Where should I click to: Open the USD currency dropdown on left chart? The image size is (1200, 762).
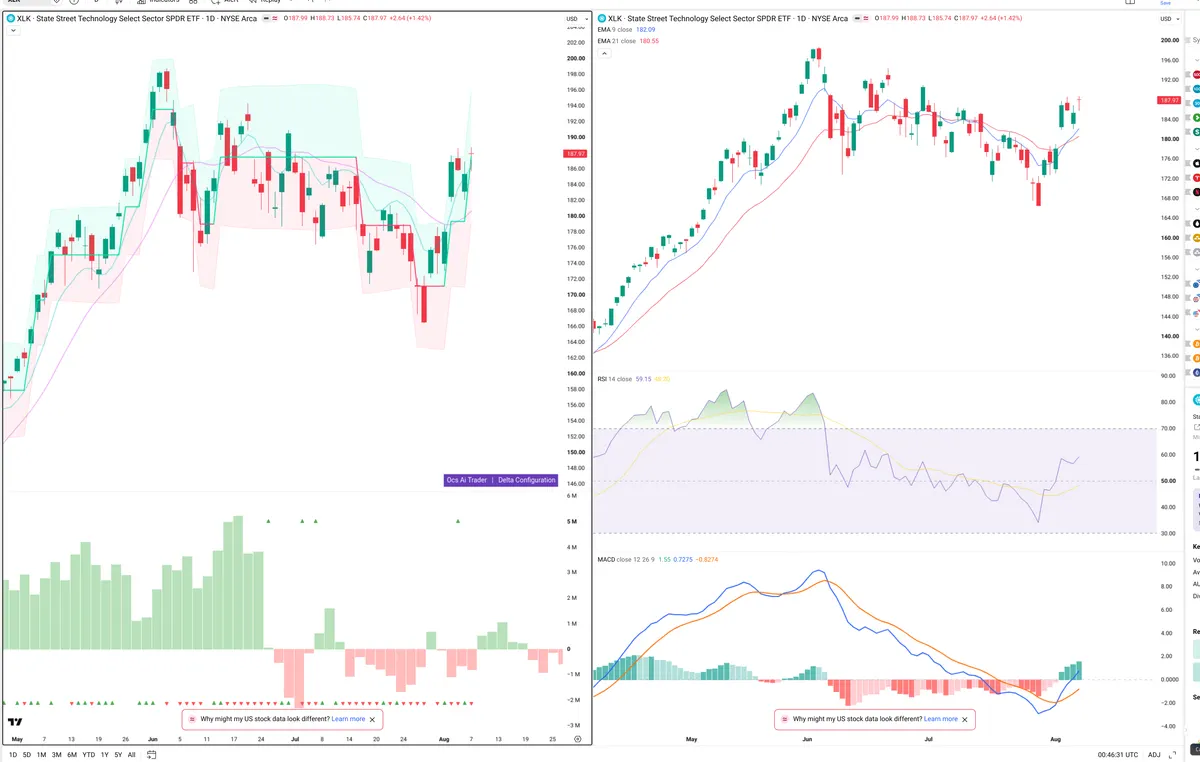575,18
